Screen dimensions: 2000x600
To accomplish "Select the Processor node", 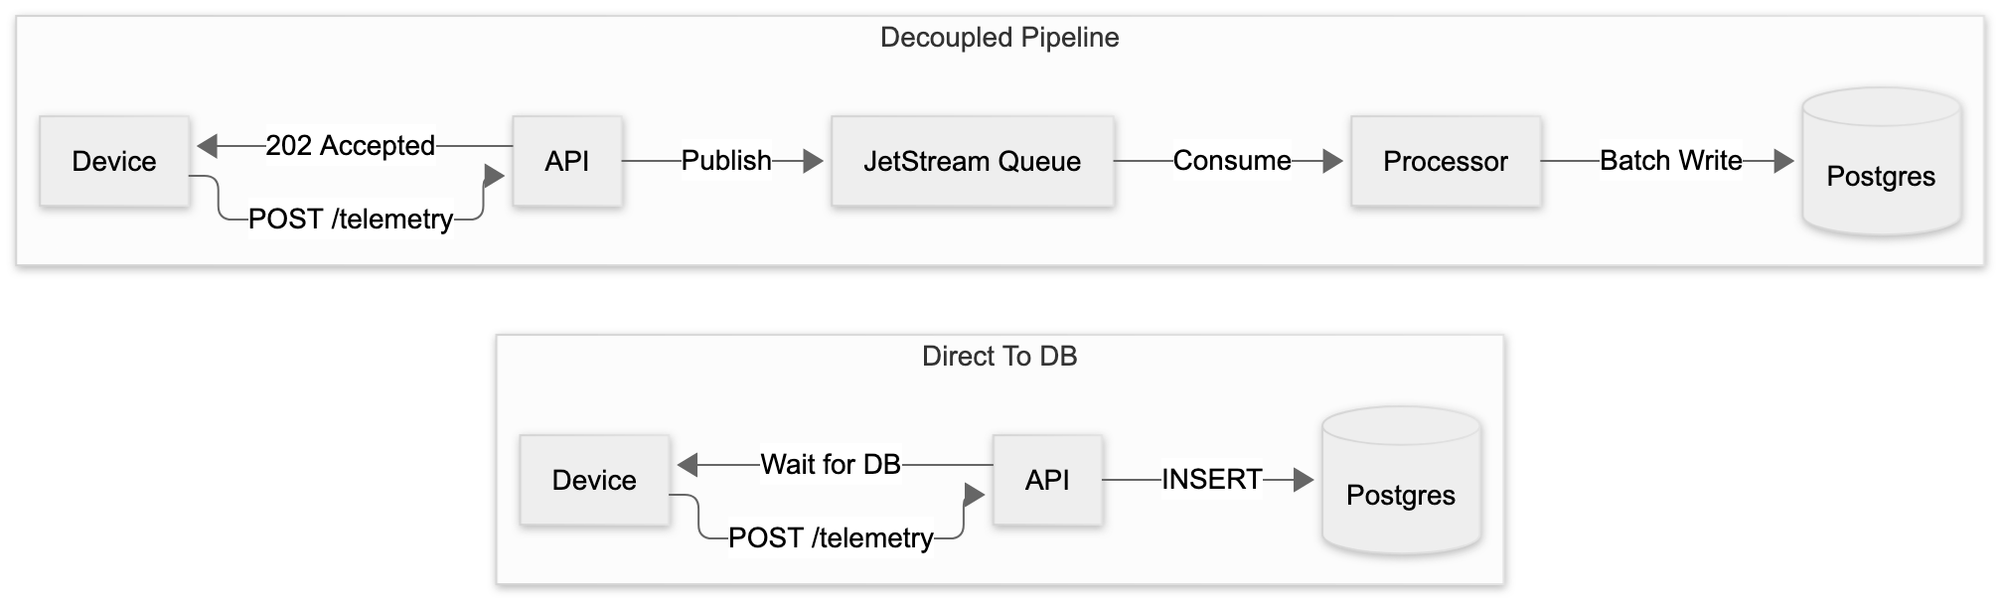I will (1445, 161).
